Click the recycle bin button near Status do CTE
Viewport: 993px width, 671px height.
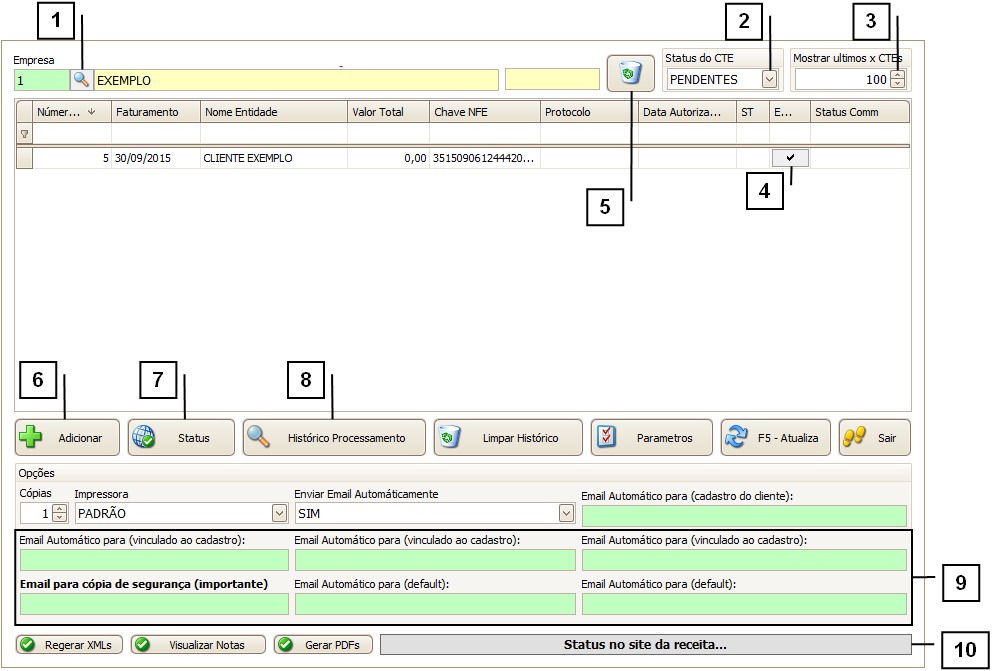pos(630,73)
